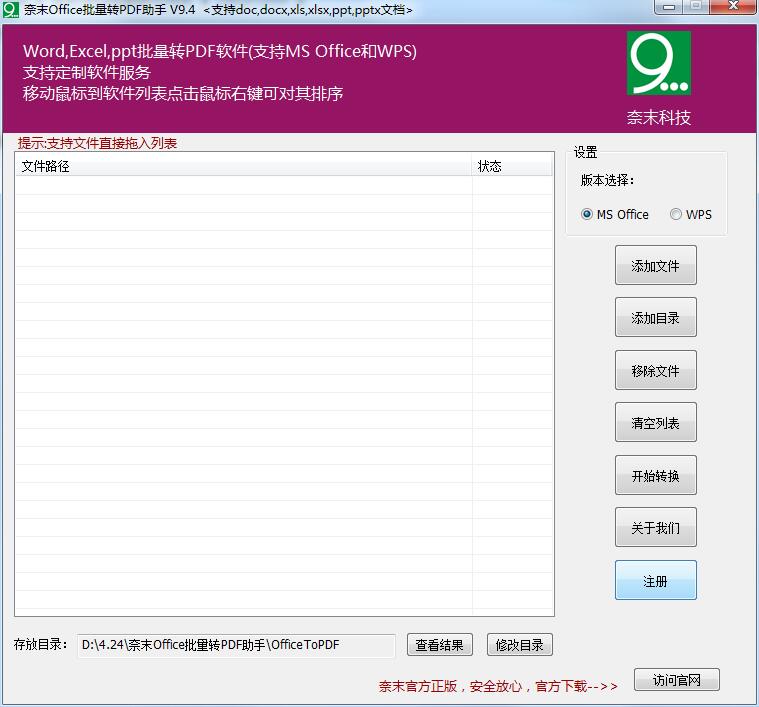The height and width of the screenshot is (707, 759).
Task: Click the 状态 column header
Action: [x=511, y=166]
